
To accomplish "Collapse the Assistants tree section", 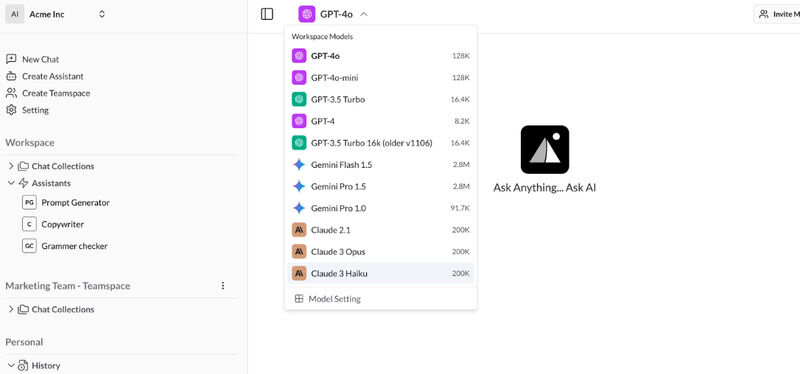I will 11,183.
